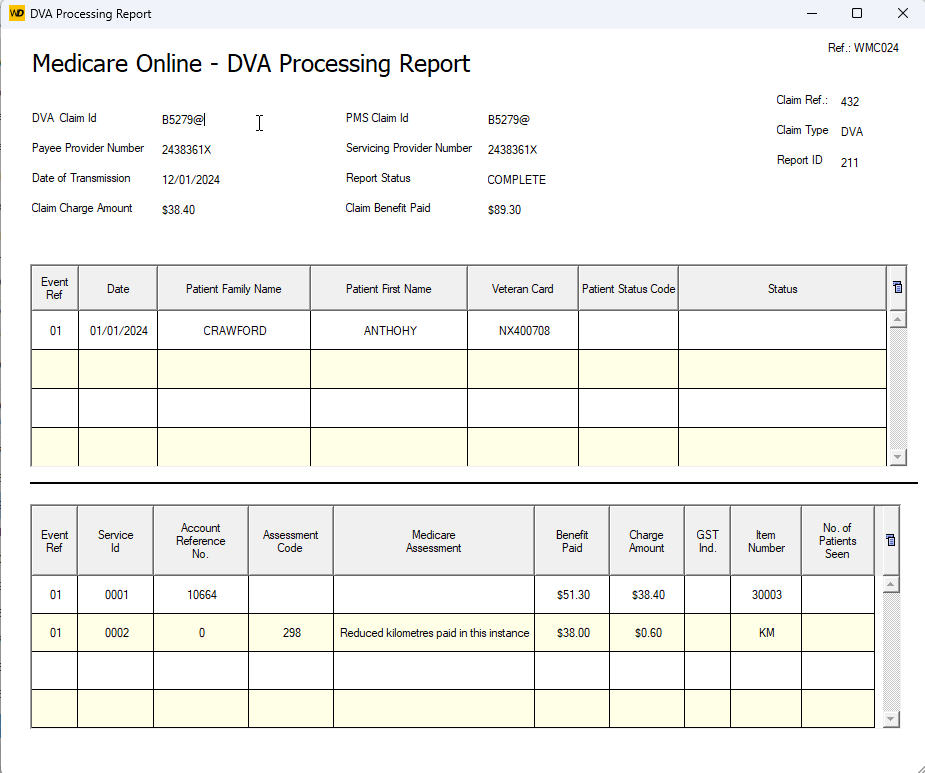Viewport: 925px width, 773px height.
Task: Click the Claim Ref. value 432
Action: coord(849,101)
